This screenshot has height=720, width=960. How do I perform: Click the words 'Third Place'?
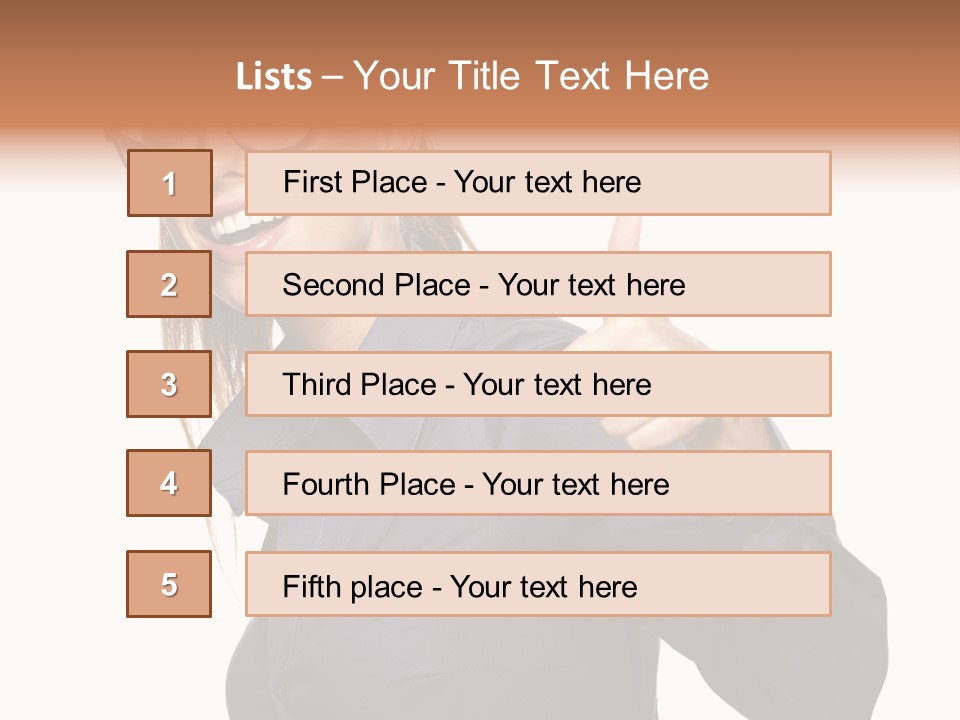[359, 384]
